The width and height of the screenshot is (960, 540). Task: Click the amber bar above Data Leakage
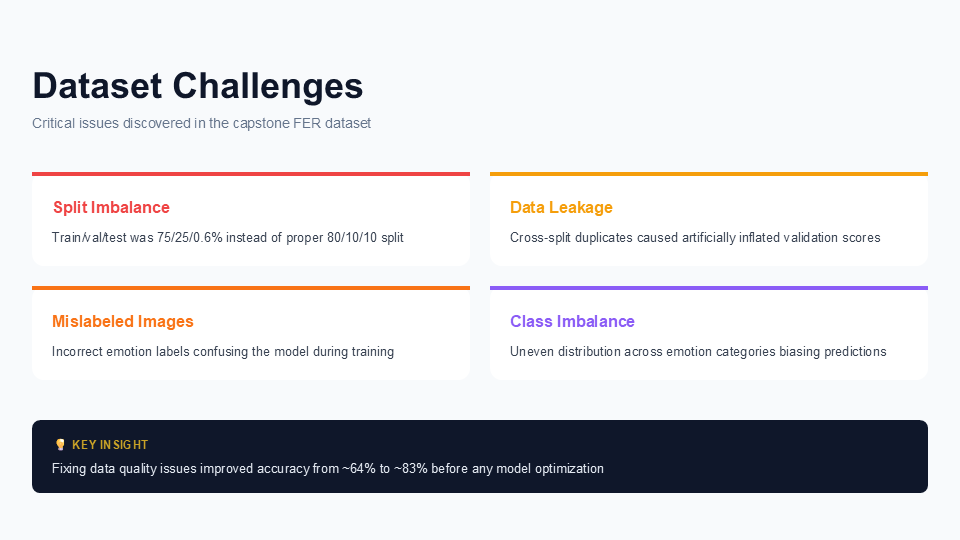tap(709, 174)
